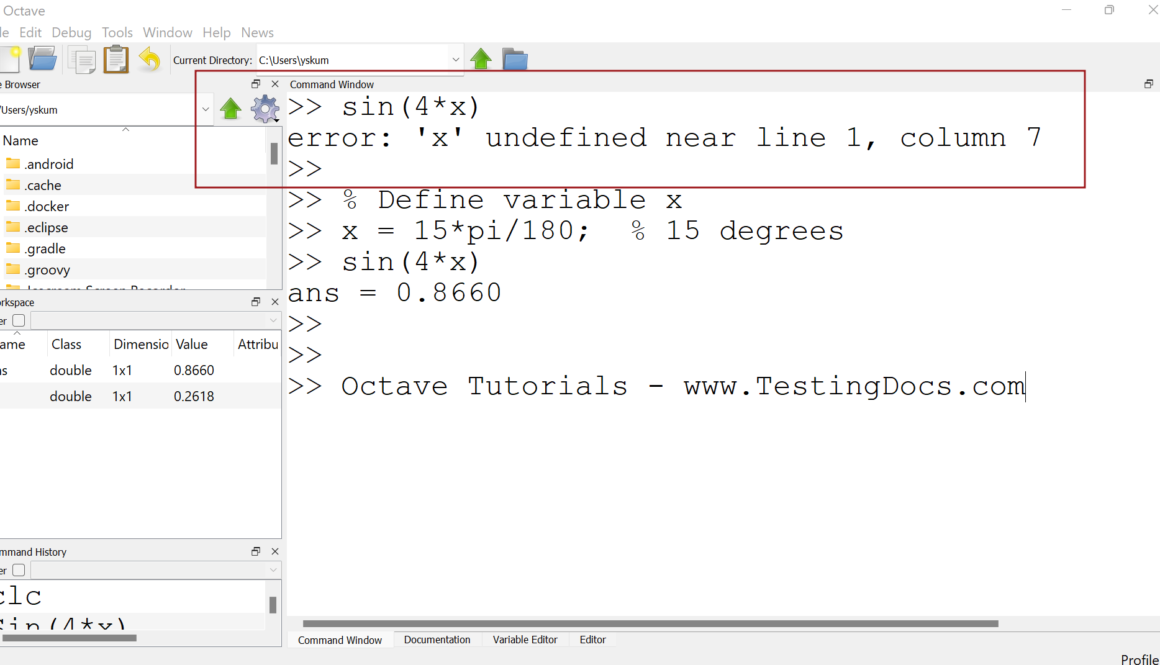Viewport: 1160px width, 665px height.
Task: Switch to the Editor tab
Action: [592, 640]
